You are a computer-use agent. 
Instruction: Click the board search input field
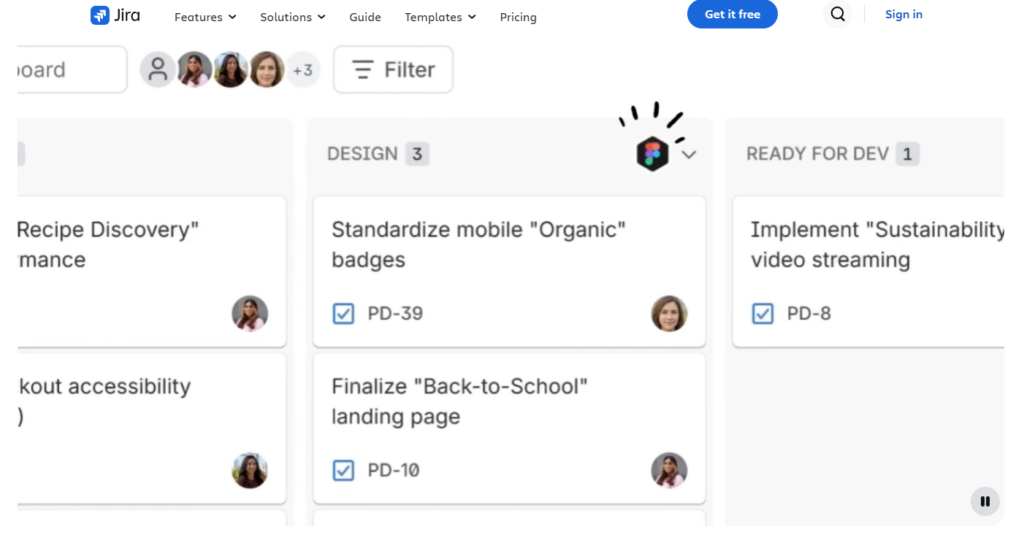(72, 69)
